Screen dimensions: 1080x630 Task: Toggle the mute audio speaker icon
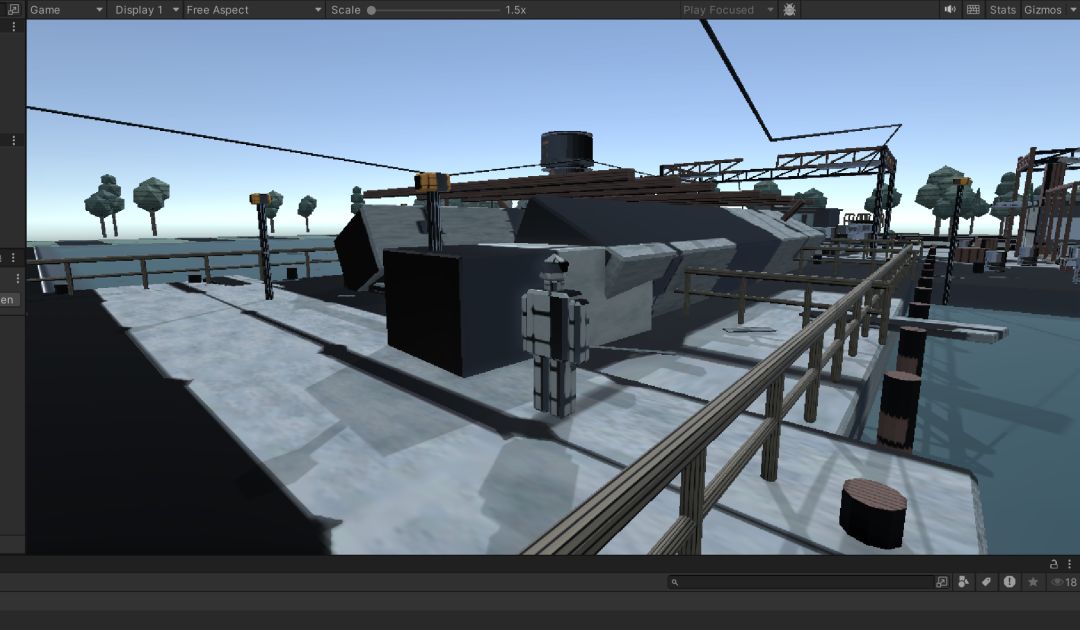(x=950, y=10)
